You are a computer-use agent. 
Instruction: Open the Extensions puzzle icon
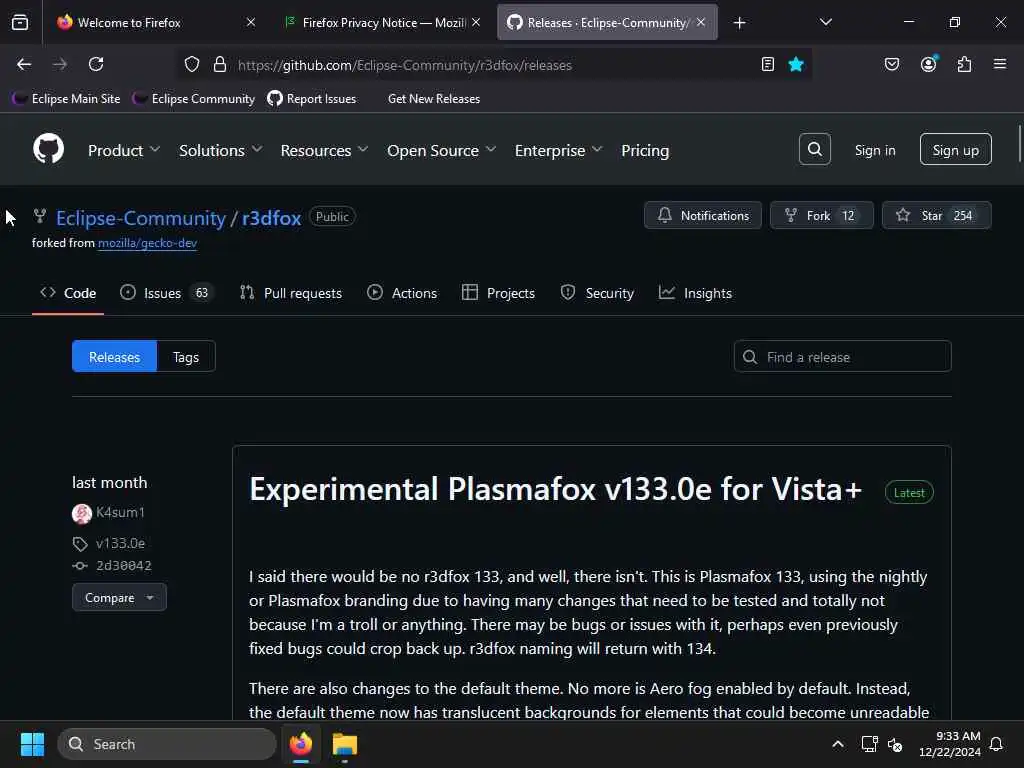click(x=965, y=65)
